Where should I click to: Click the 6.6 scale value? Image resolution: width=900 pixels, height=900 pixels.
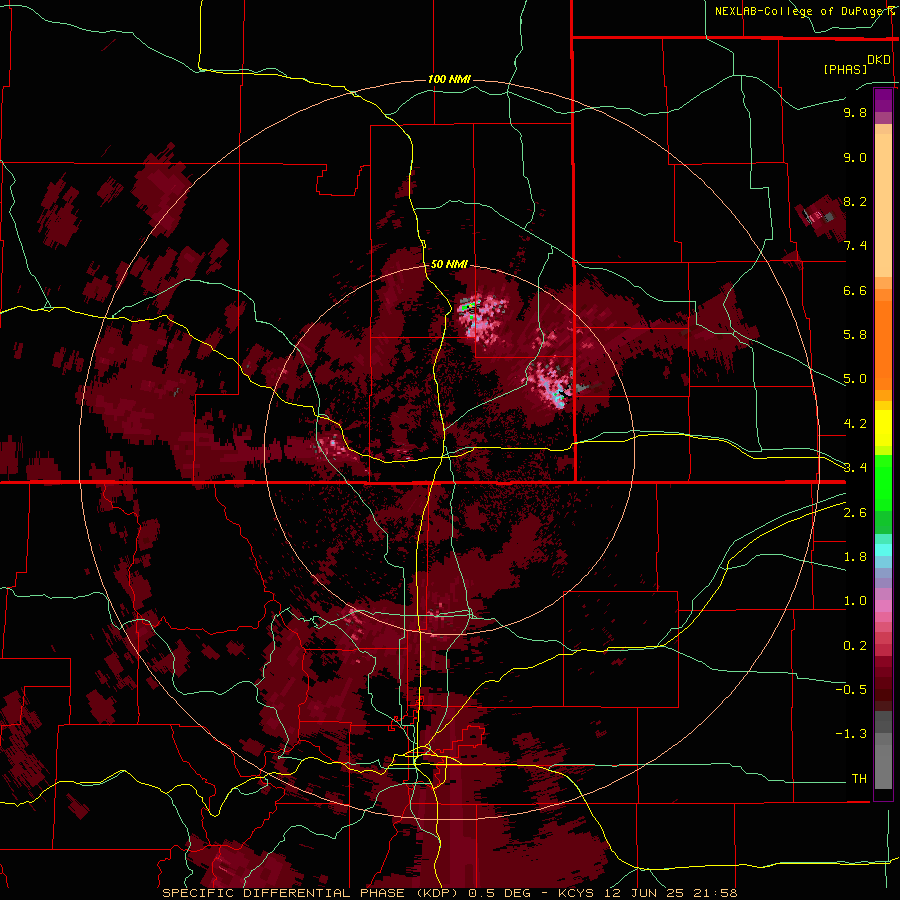[x=855, y=290]
